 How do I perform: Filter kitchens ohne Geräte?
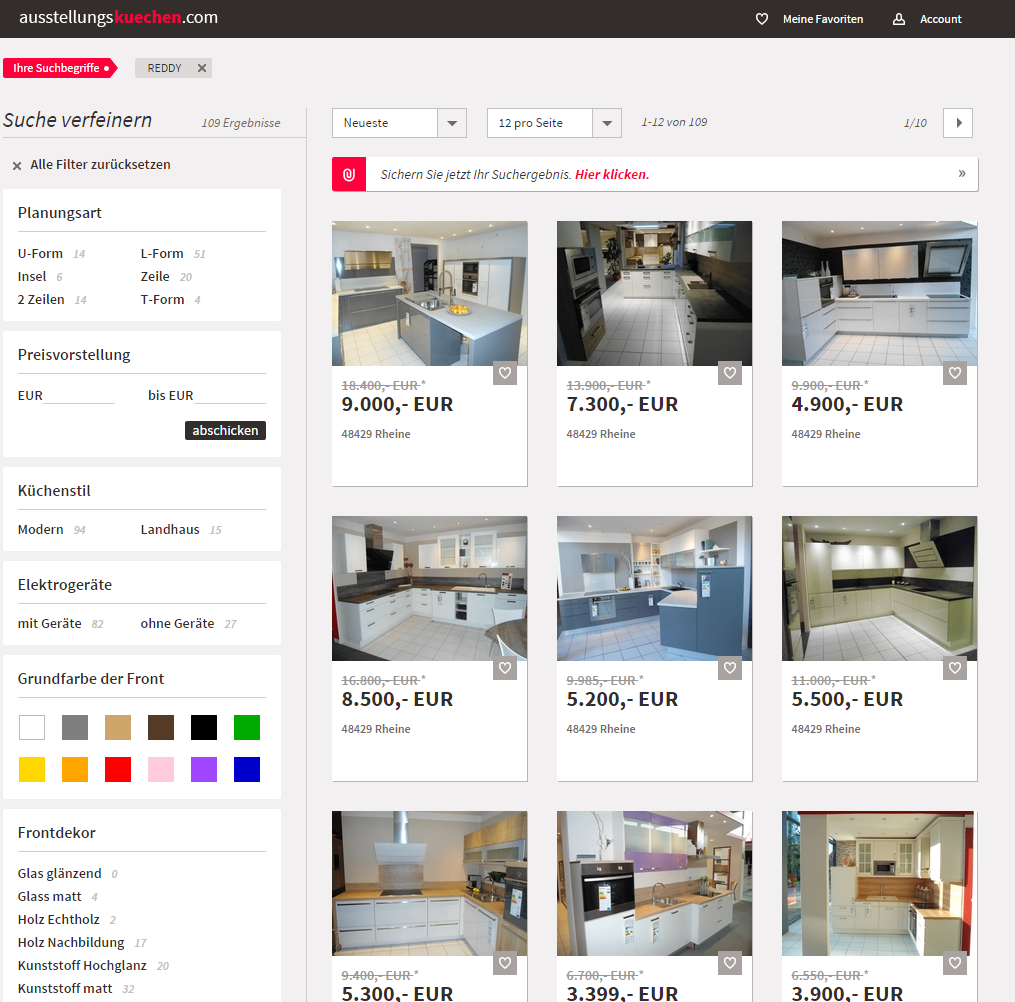(177, 623)
